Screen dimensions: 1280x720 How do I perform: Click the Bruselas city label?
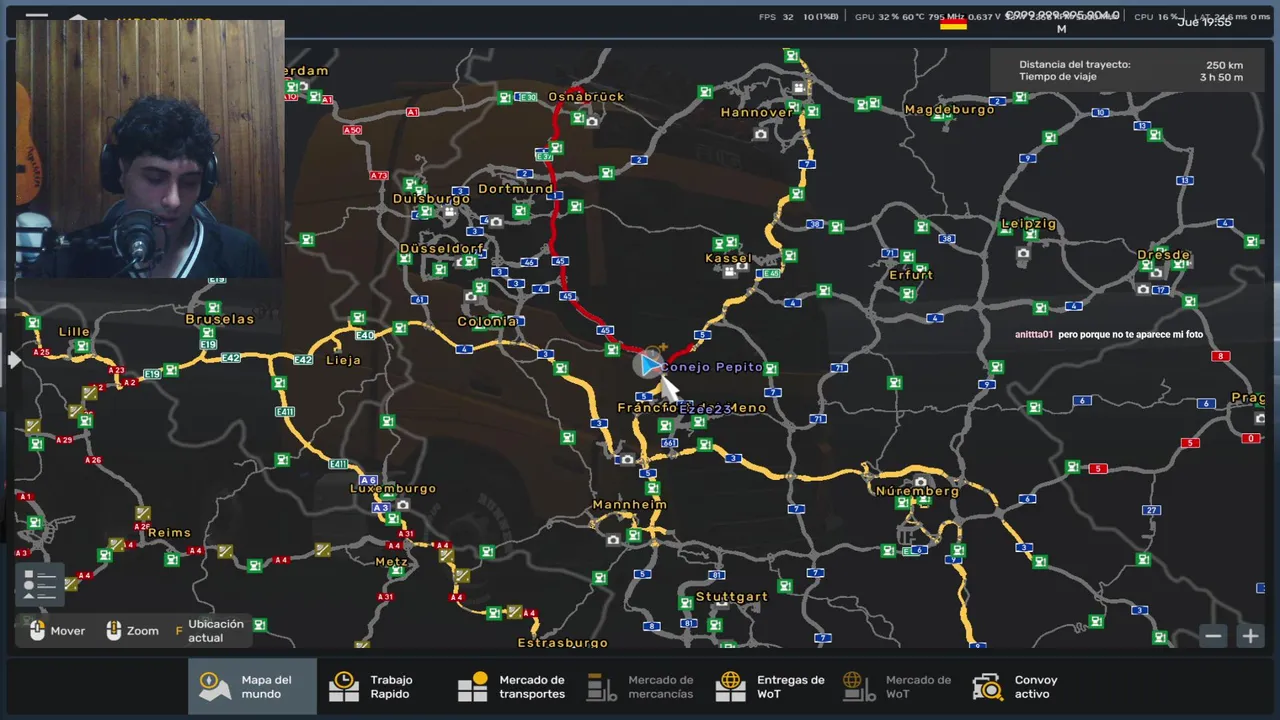point(220,320)
